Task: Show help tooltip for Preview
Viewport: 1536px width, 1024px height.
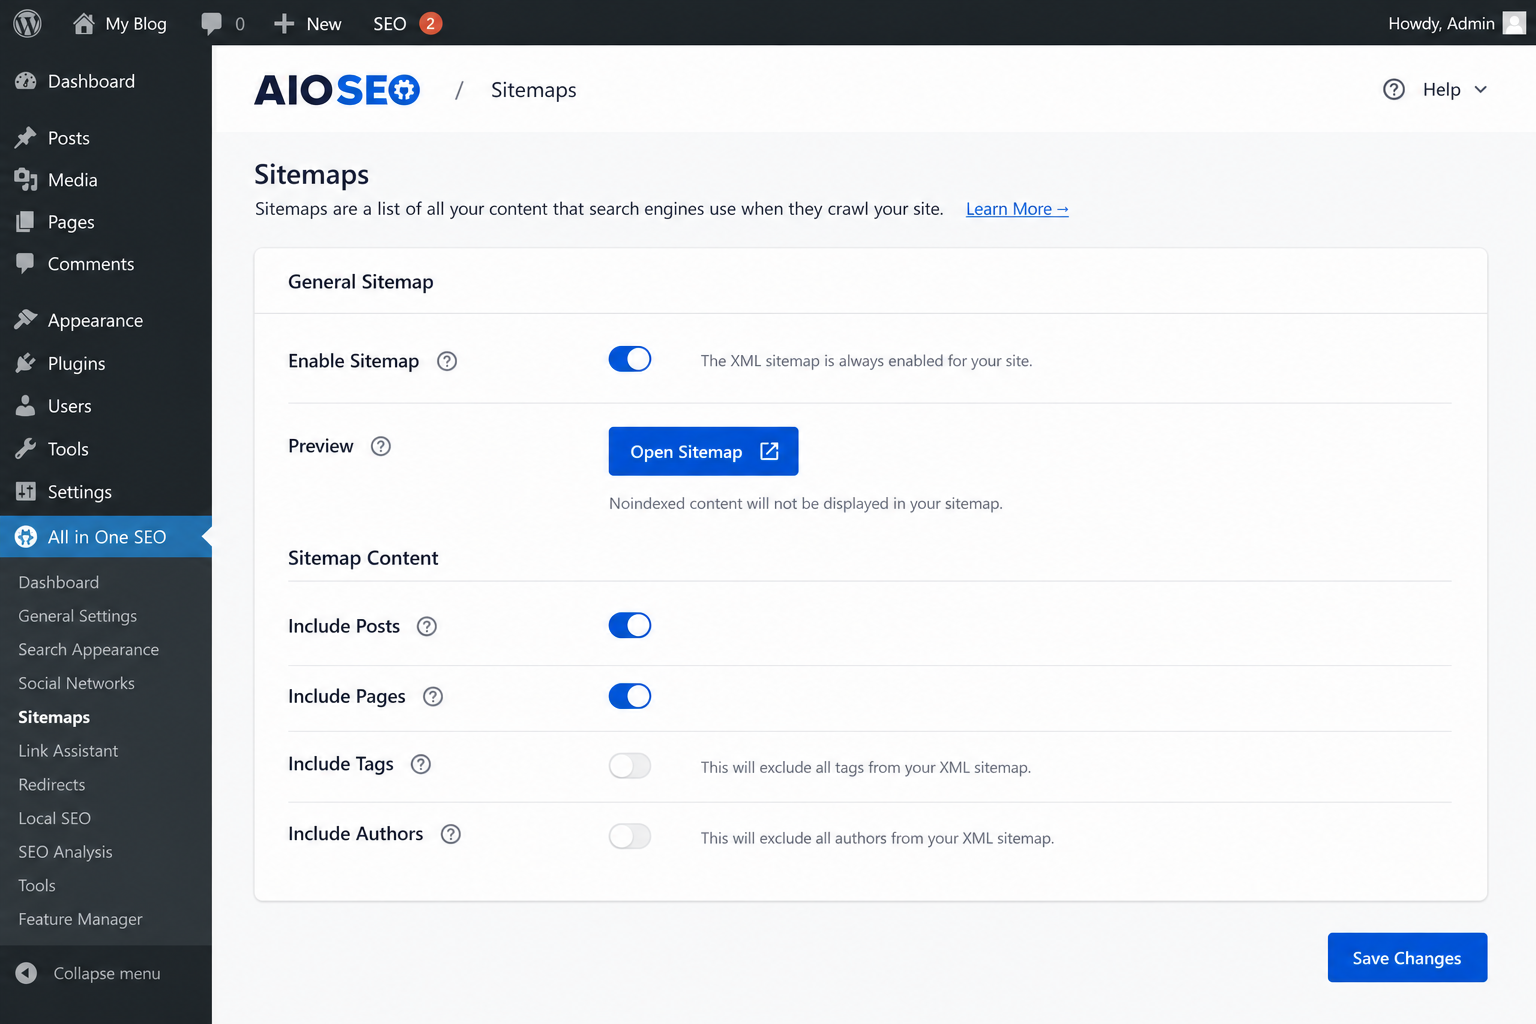Action: pos(381,446)
